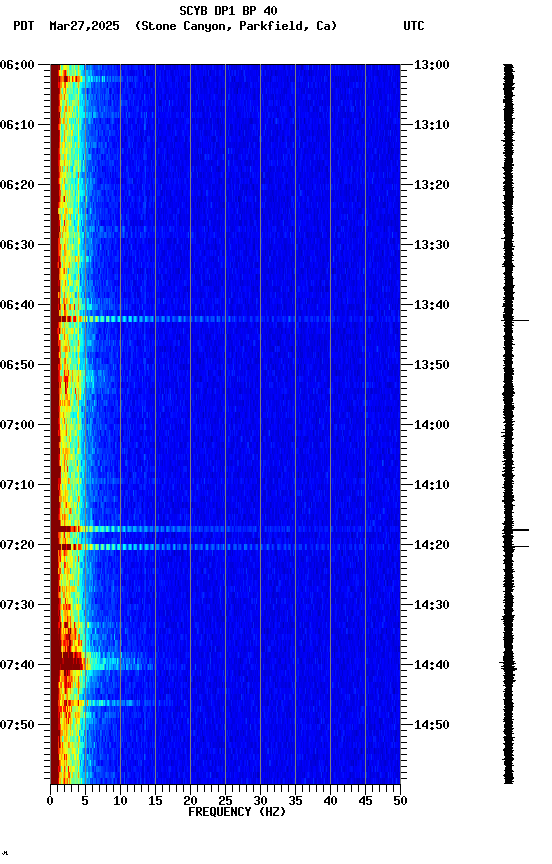The image size is (552, 864).
Task: Click the '50' frequency axis tick label
Action: (400, 801)
